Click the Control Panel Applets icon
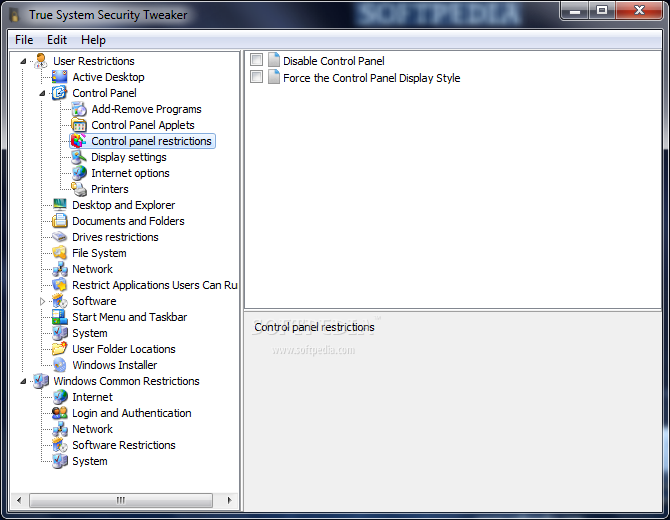 tap(79, 125)
